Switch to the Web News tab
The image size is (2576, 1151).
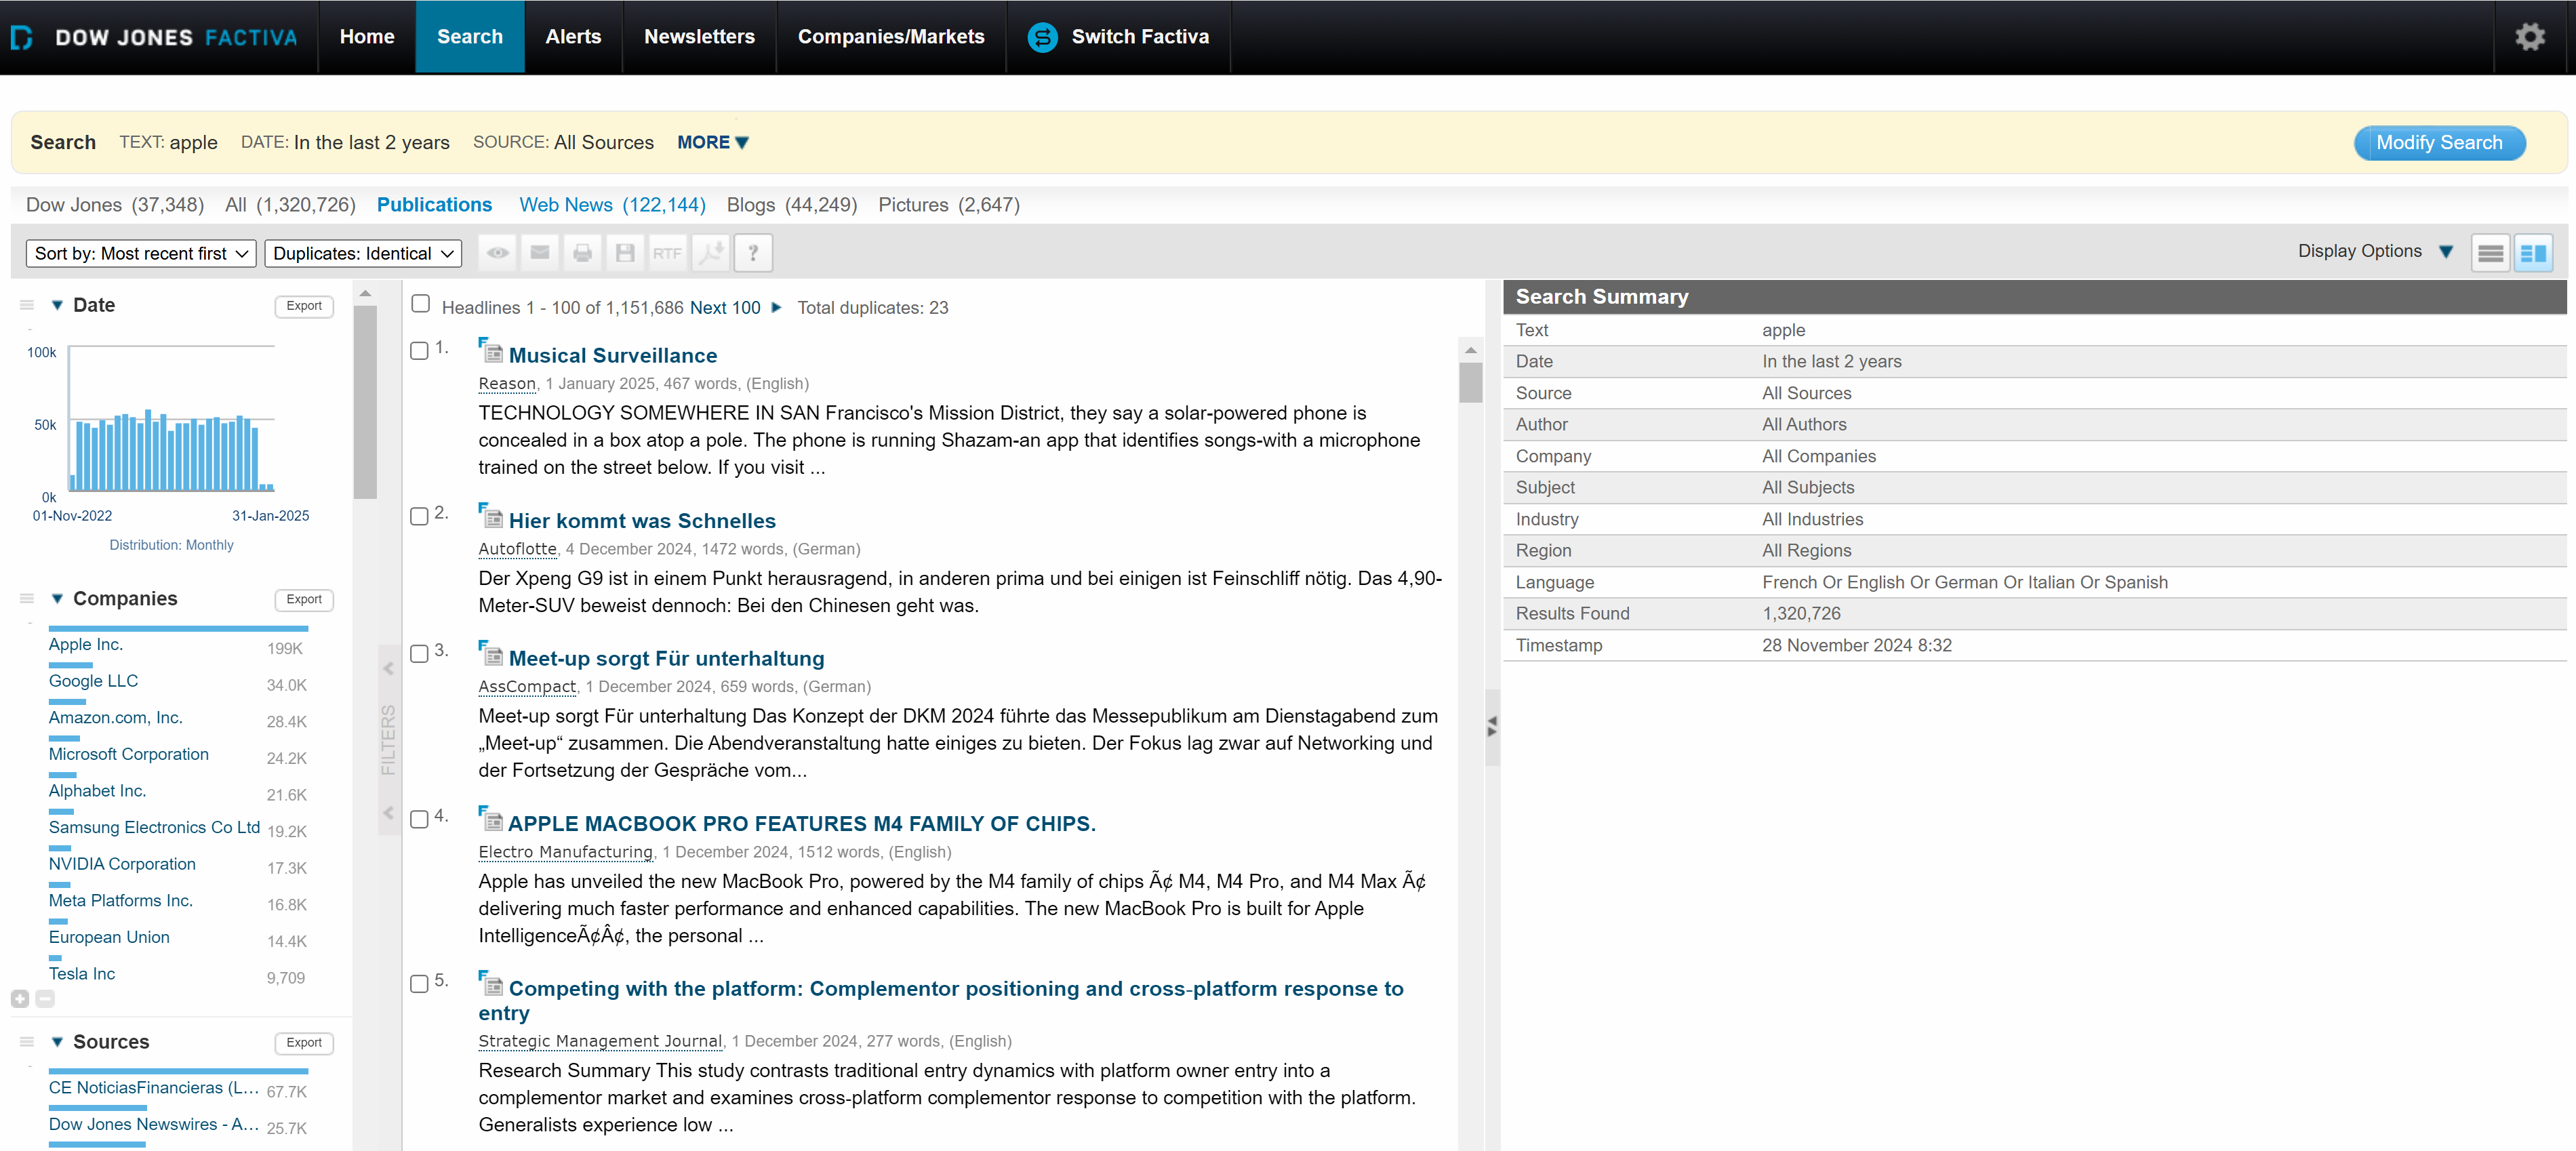pos(612,205)
